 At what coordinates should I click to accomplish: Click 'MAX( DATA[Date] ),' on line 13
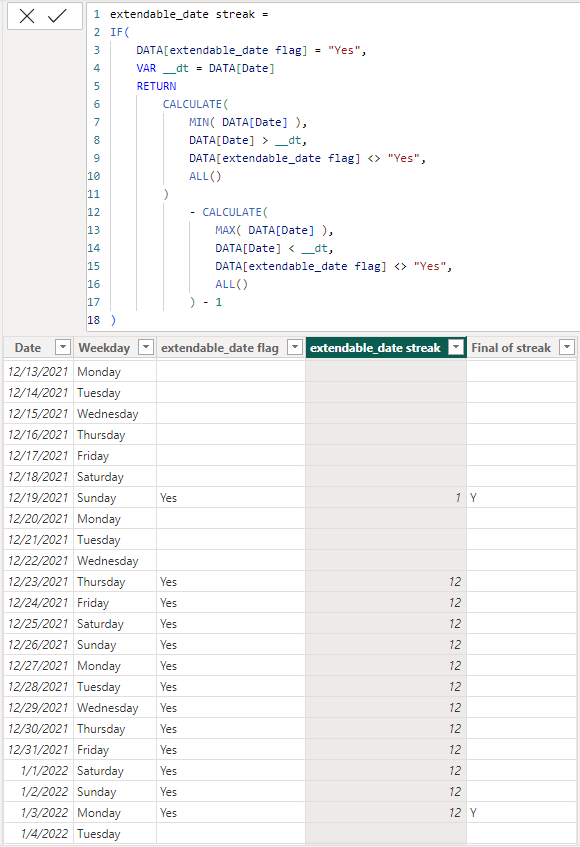(274, 230)
